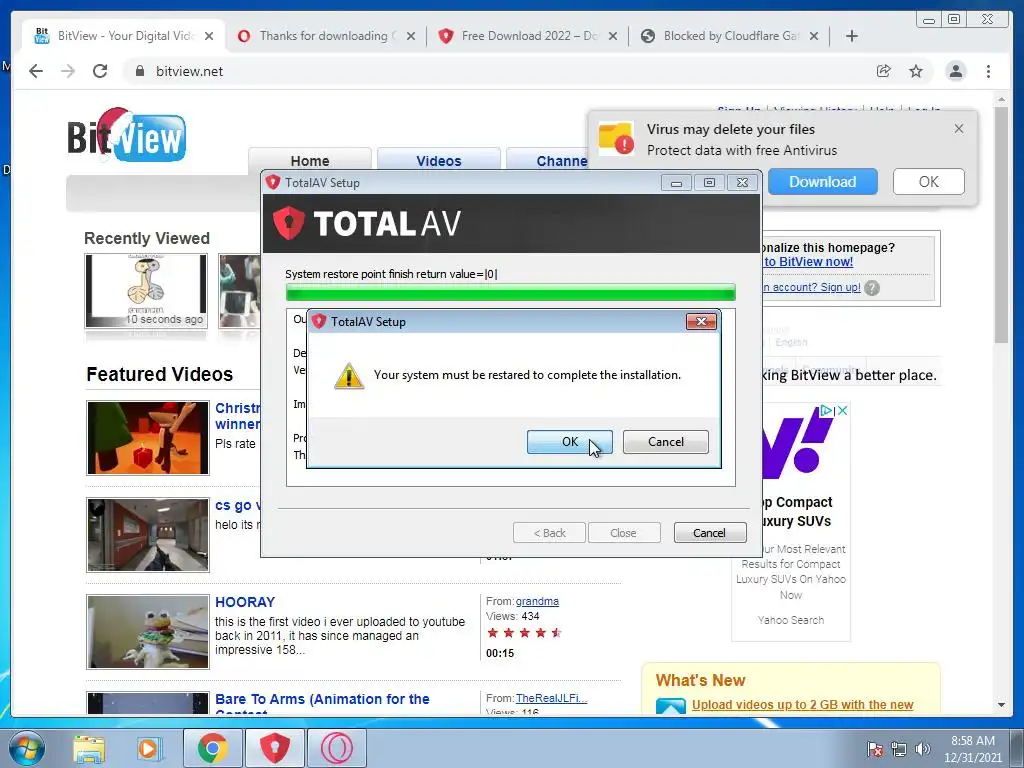
Task: Click the TotalAV shield taskbar icon
Action: [x=274, y=748]
